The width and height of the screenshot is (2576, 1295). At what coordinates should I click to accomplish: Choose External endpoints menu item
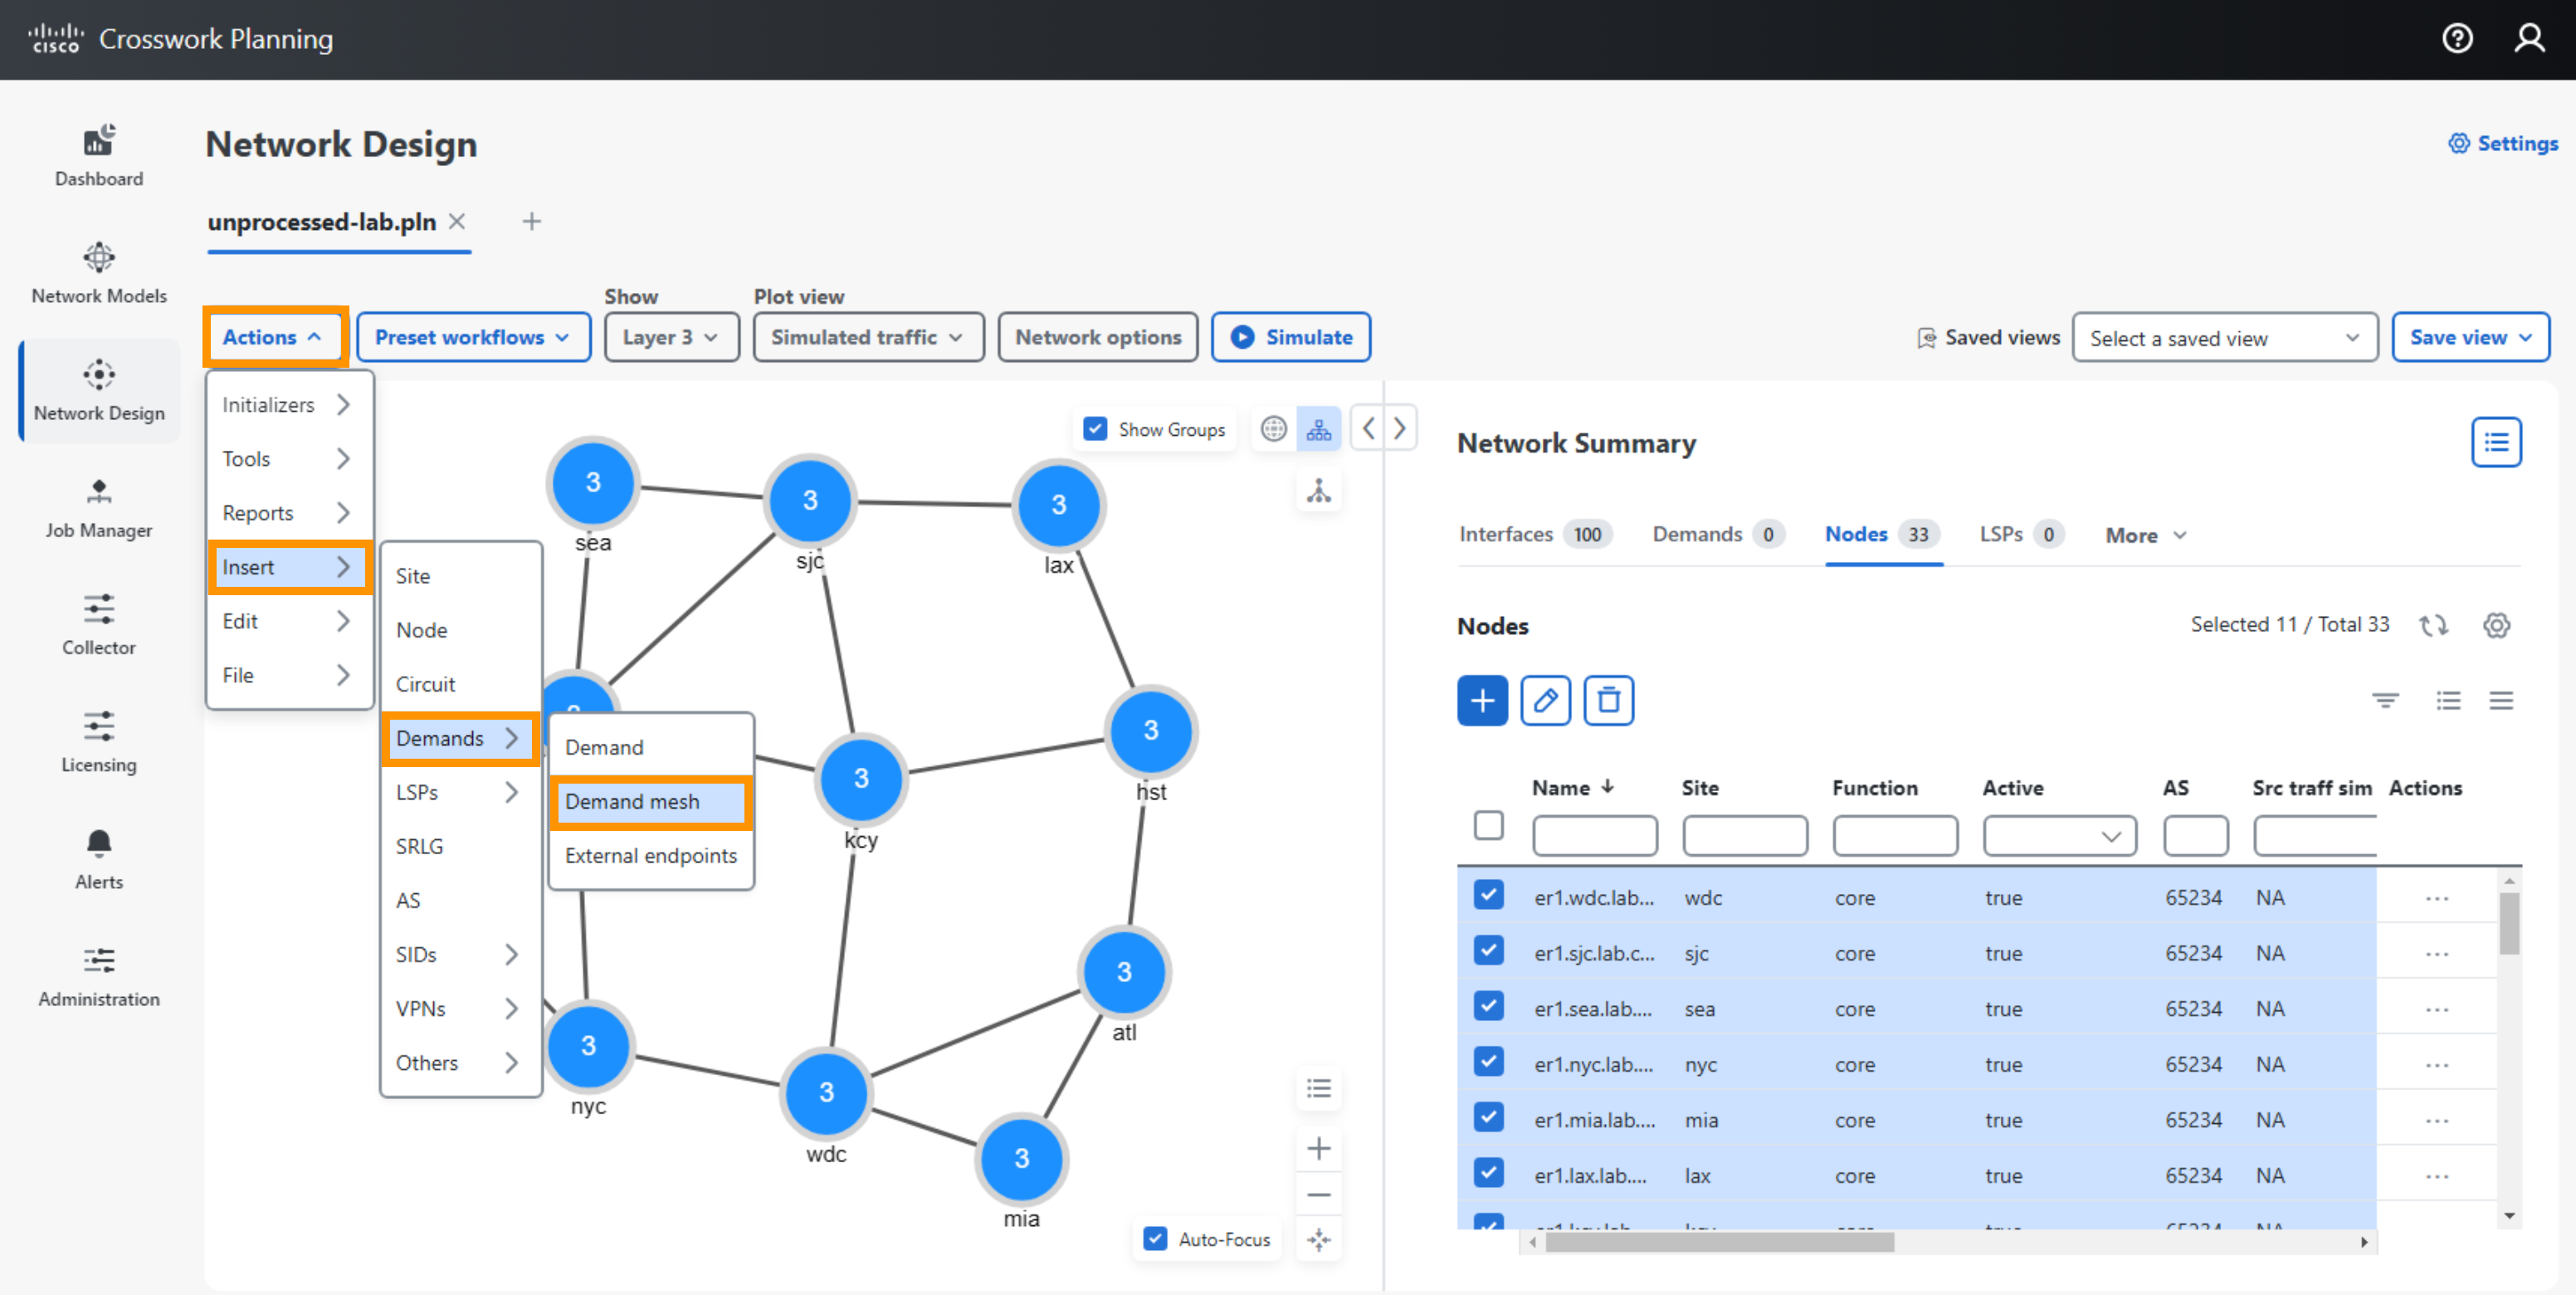[x=650, y=855]
